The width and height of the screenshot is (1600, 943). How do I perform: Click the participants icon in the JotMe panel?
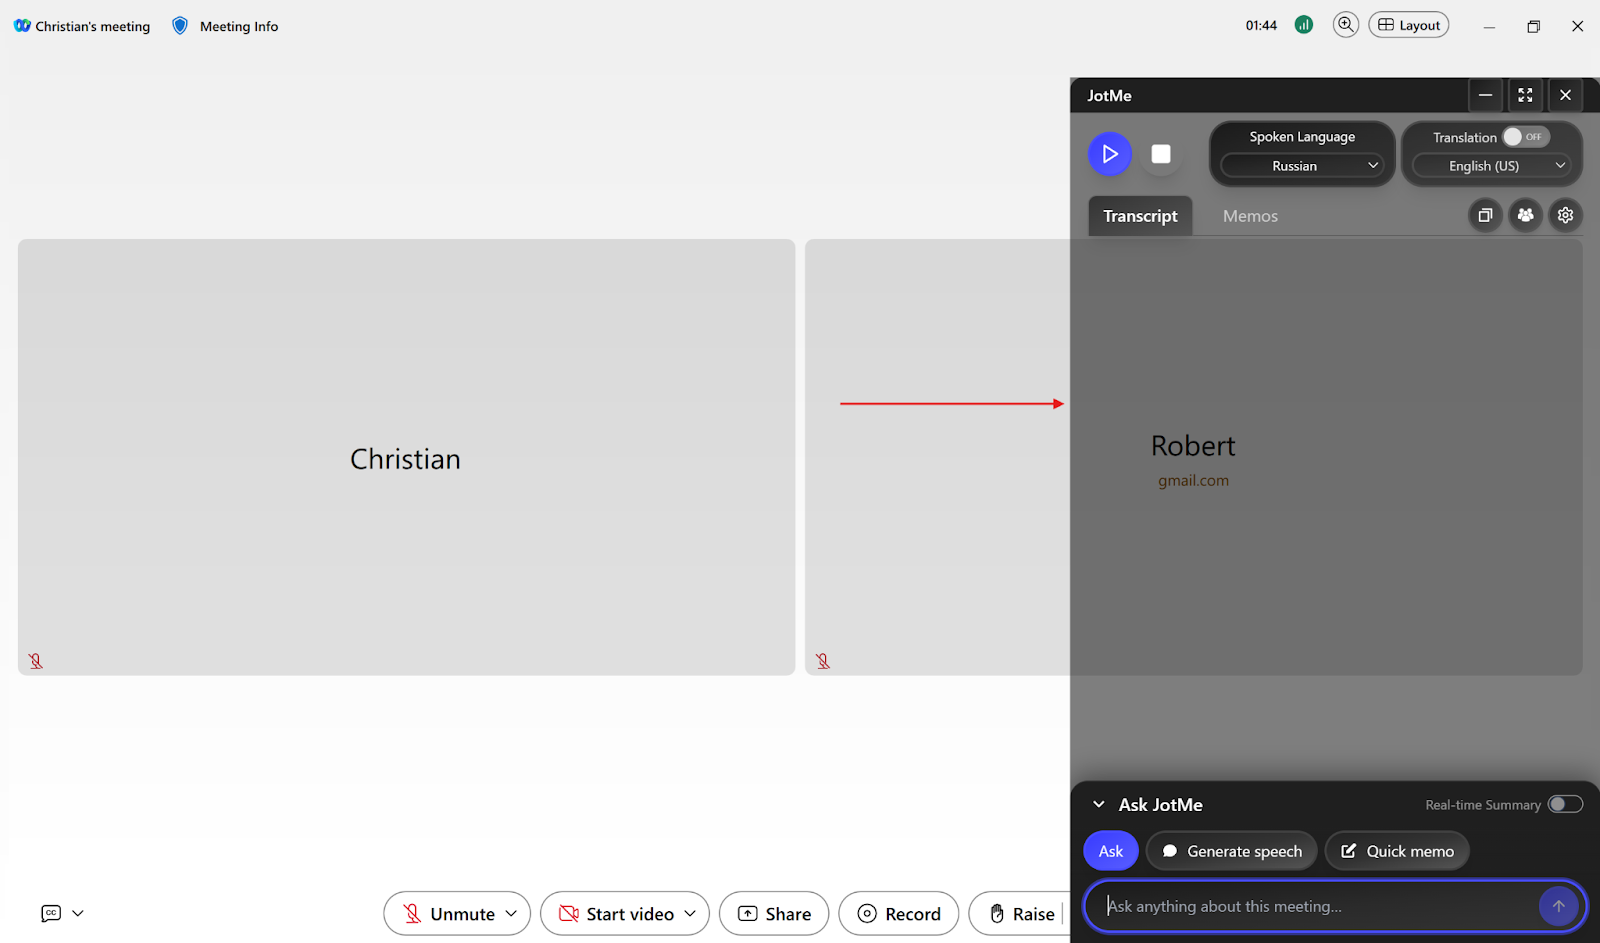pos(1525,215)
